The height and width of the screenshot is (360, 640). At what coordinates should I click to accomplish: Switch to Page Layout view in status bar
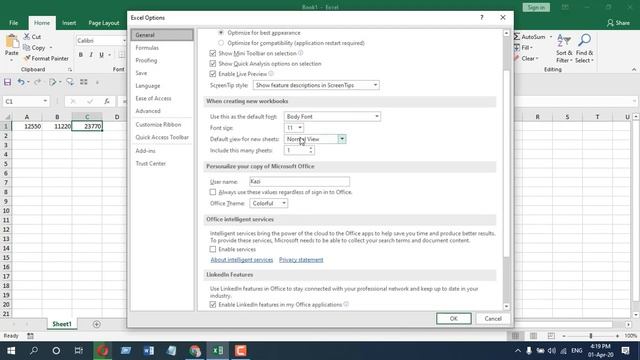533,336
